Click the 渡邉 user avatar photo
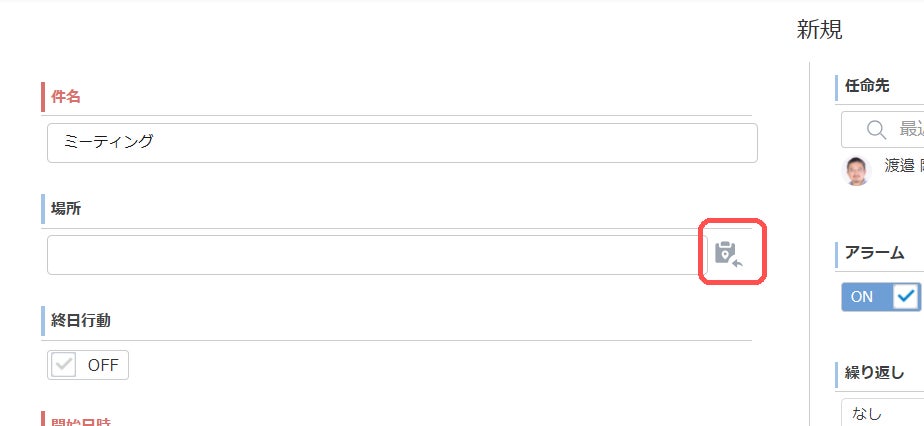 click(x=857, y=170)
